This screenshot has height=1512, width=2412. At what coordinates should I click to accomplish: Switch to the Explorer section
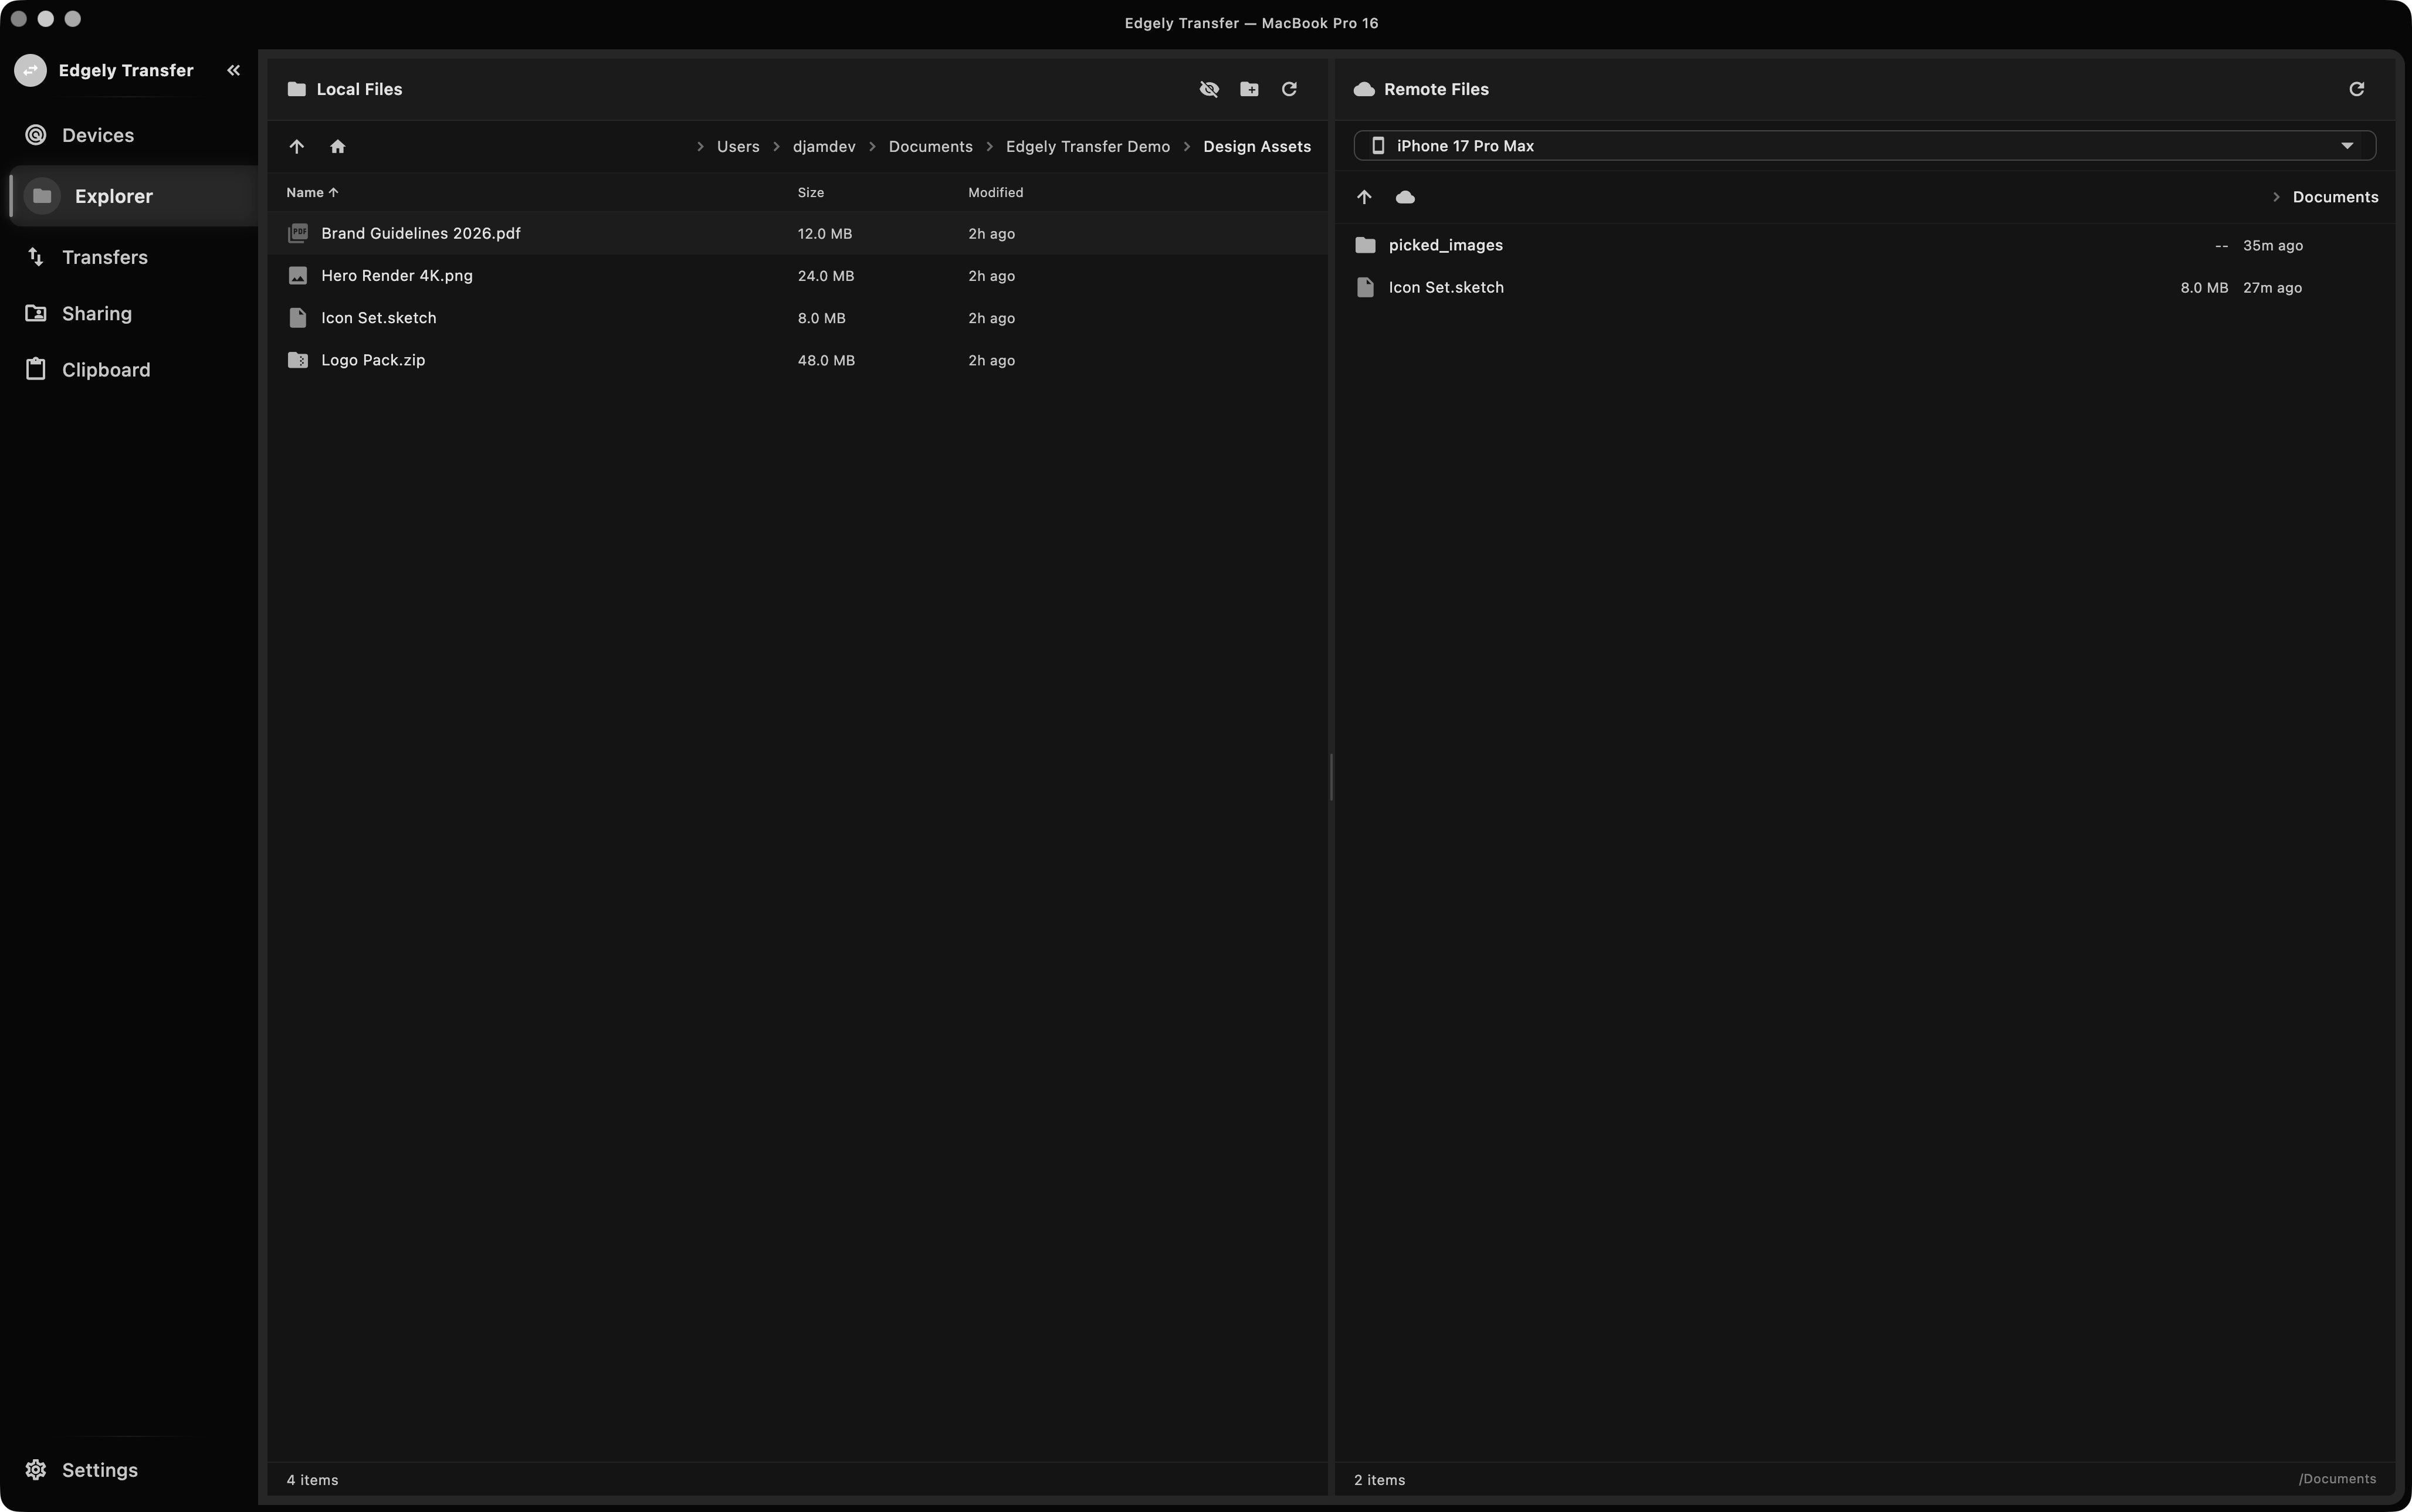pyautogui.click(x=133, y=196)
